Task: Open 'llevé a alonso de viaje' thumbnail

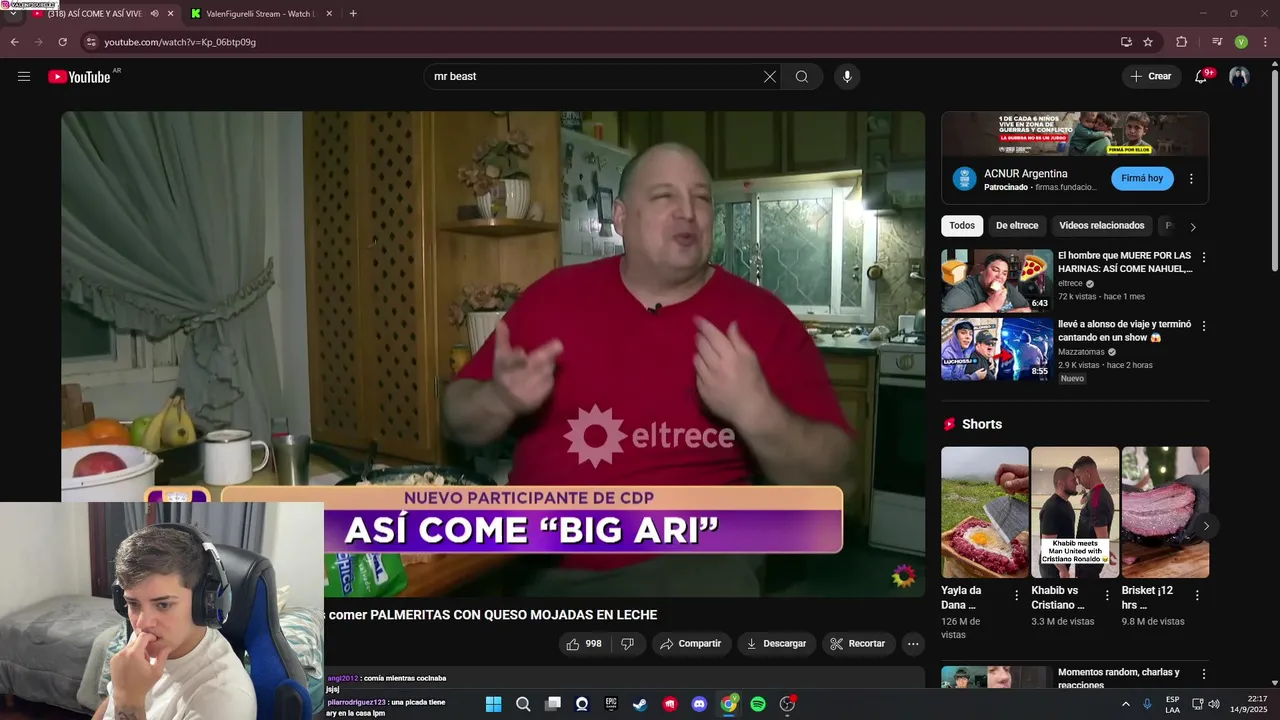Action: click(997, 349)
